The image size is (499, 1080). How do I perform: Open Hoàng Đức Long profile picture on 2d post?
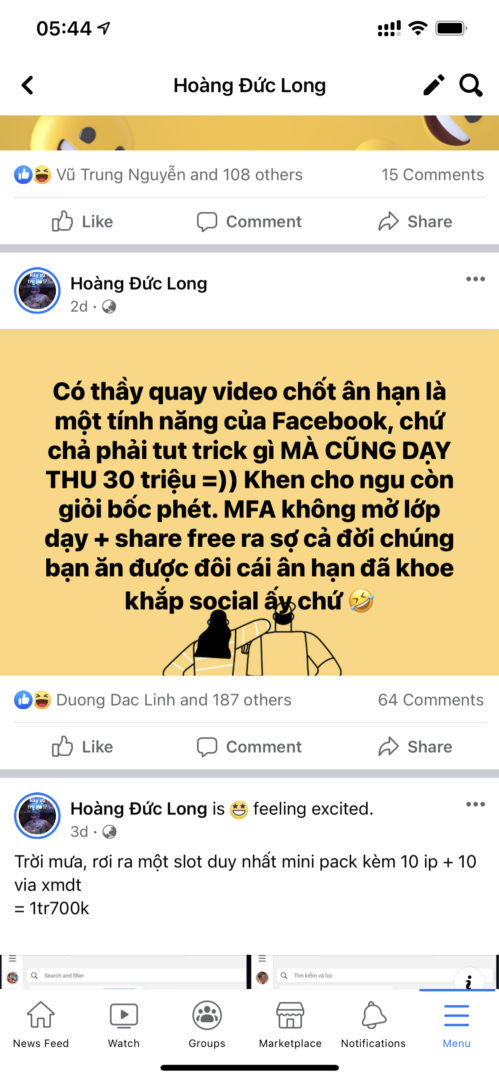point(37,291)
